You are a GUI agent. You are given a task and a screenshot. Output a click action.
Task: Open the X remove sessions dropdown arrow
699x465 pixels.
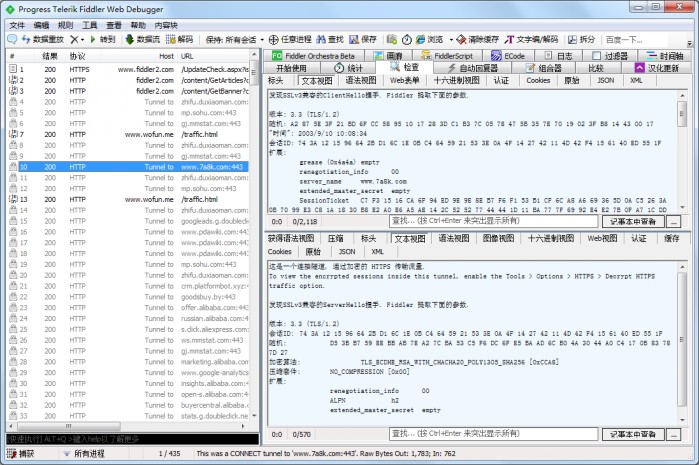point(82,40)
